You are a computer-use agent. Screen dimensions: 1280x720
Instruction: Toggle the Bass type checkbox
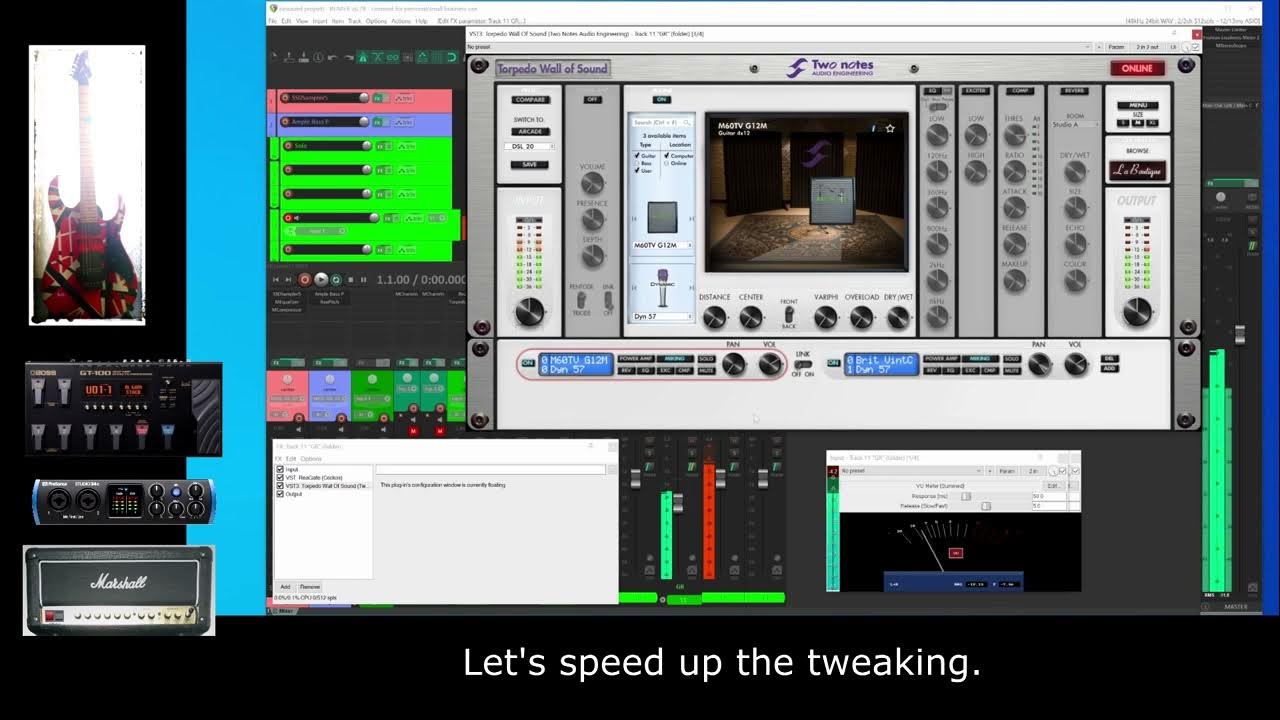click(x=637, y=163)
